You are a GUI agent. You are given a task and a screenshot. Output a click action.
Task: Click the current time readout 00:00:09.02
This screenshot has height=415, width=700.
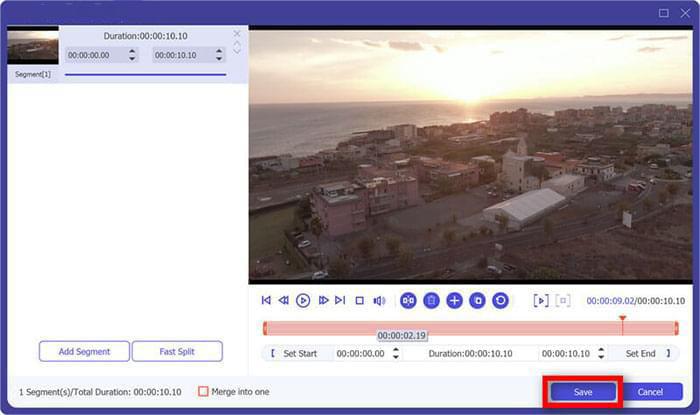[610, 301]
